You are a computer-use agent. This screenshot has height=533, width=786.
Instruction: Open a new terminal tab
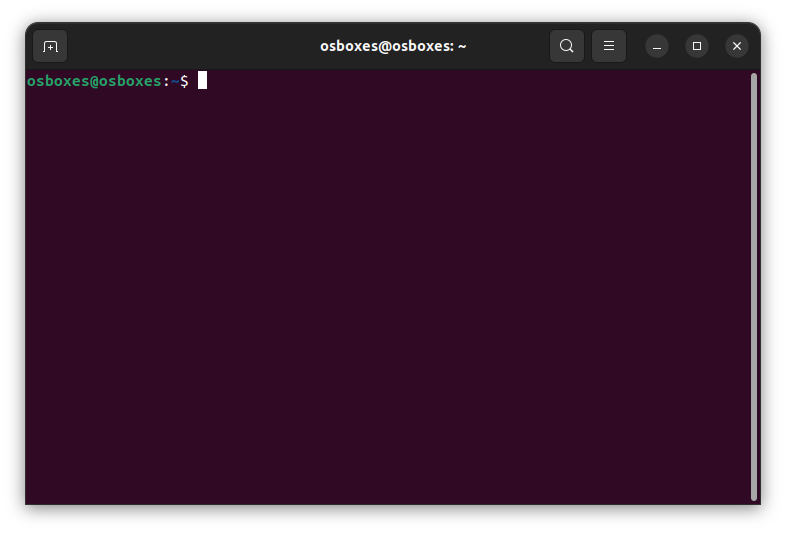coord(50,46)
